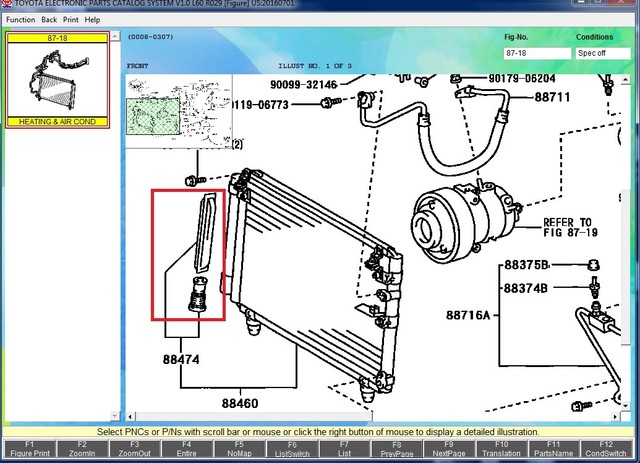Select the 87-18 Heating & Air Cond thumbnail
The width and height of the screenshot is (640, 463).
click(x=58, y=80)
